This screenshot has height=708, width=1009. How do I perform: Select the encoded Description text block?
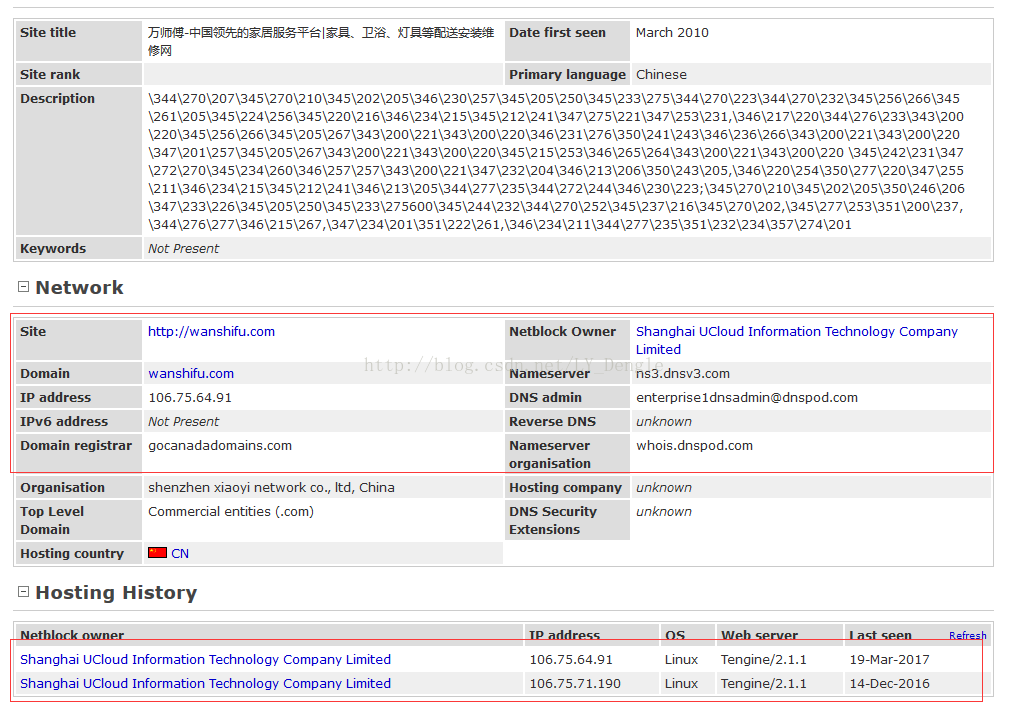pyautogui.click(x=556, y=162)
